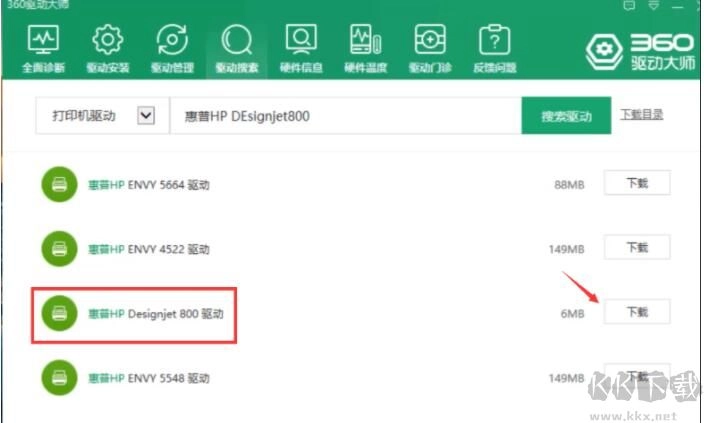The image size is (704, 423).
Task: Select 惠普HP ENVY 5548 驱动 entry
Action: coord(149,378)
